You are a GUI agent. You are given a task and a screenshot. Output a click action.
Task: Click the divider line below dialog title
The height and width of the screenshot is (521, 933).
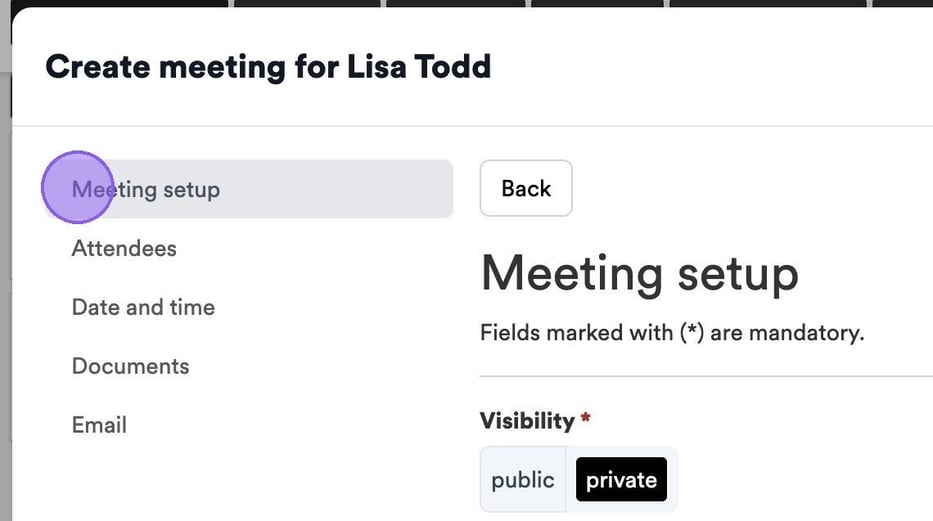(470, 126)
